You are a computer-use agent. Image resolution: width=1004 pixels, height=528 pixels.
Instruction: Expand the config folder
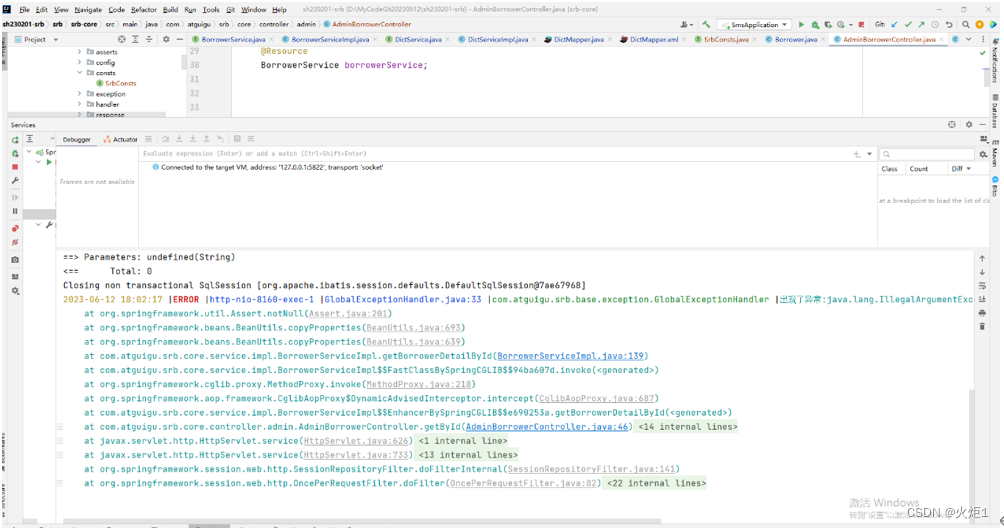coord(79,62)
